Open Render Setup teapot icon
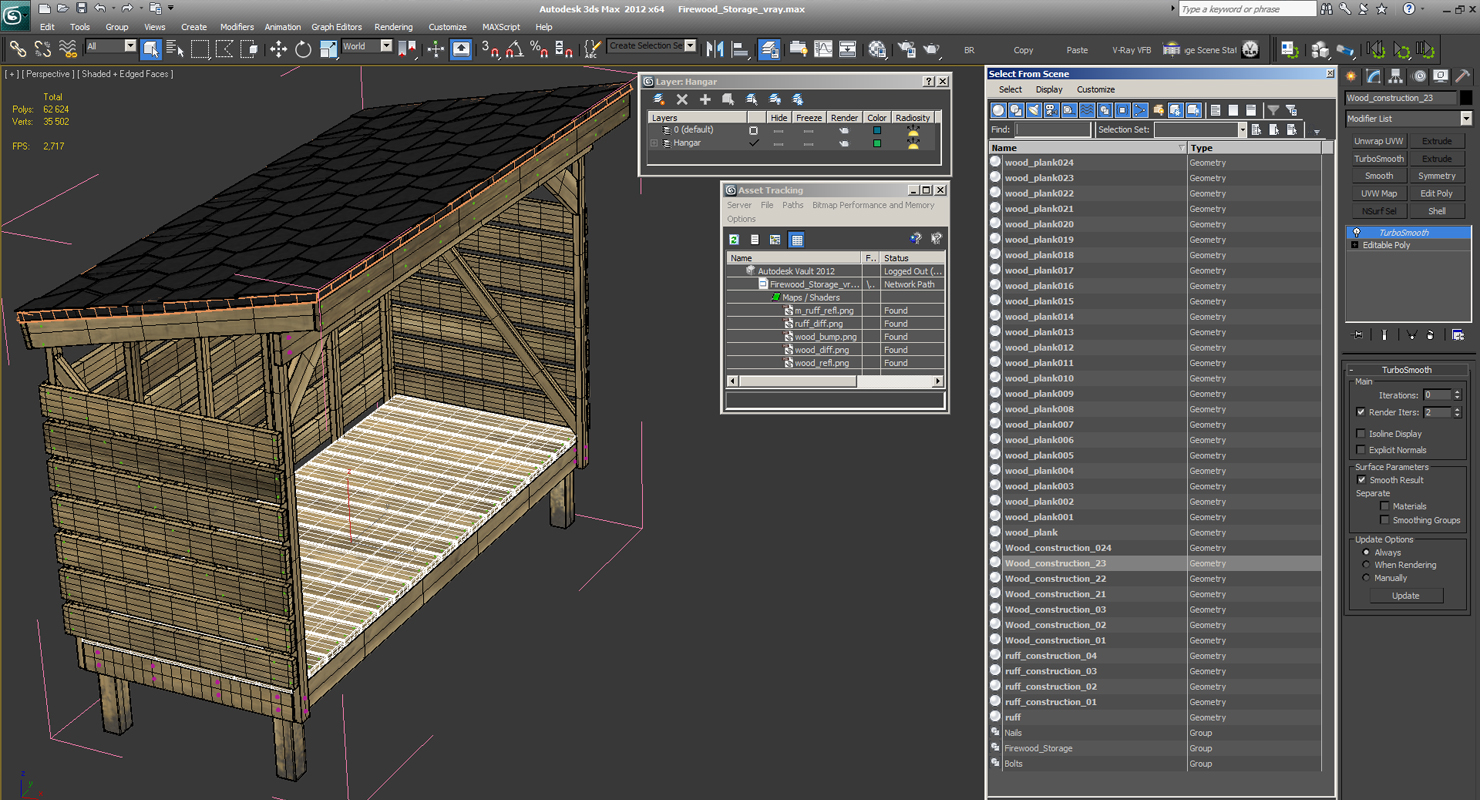This screenshot has width=1480, height=800. coord(906,48)
